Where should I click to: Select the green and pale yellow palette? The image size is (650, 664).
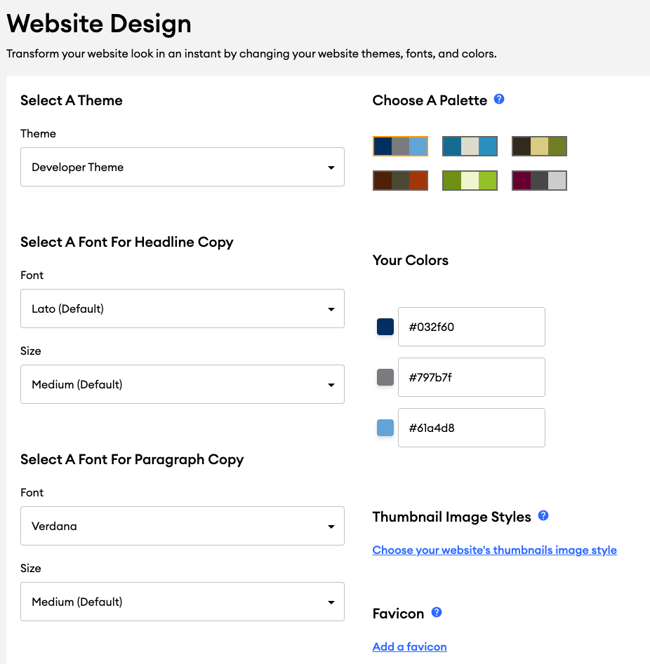tap(470, 180)
